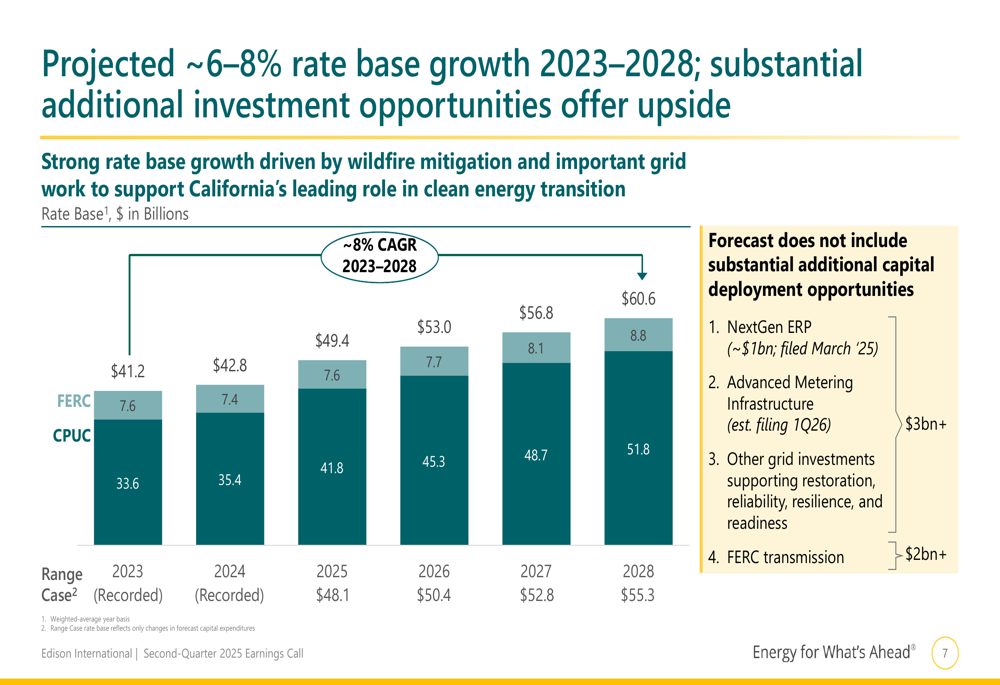Image resolution: width=1000 pixels, height=685 pixels.
Task: Click the page number 7 circle
Action: pos(945,652)
